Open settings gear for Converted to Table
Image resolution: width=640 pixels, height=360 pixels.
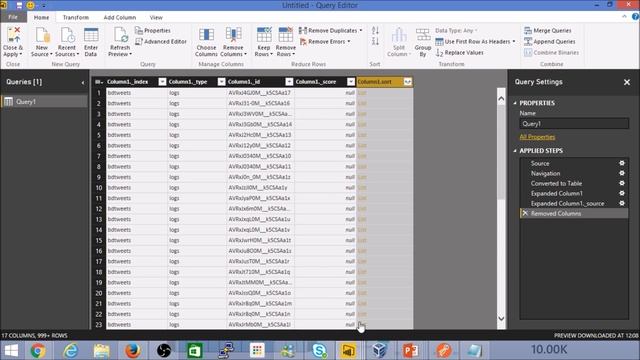[x=622, y=183]
